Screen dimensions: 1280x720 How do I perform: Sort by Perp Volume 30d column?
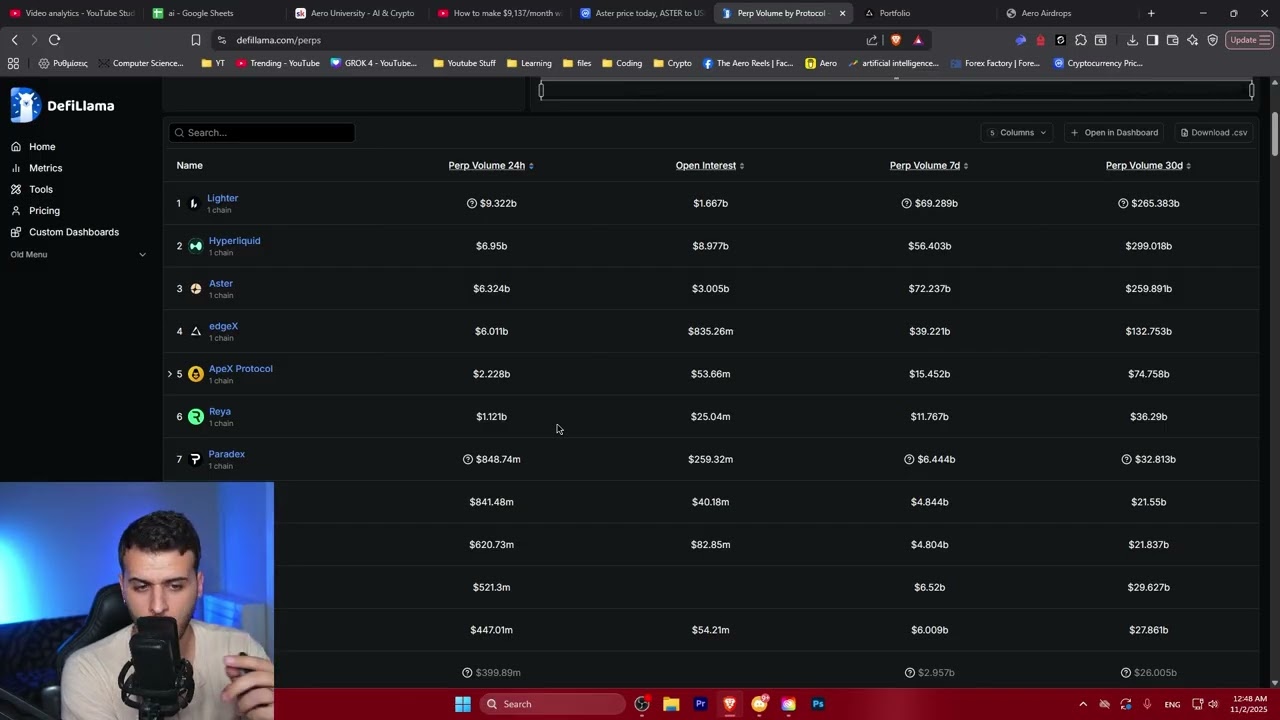point(1148,165)
